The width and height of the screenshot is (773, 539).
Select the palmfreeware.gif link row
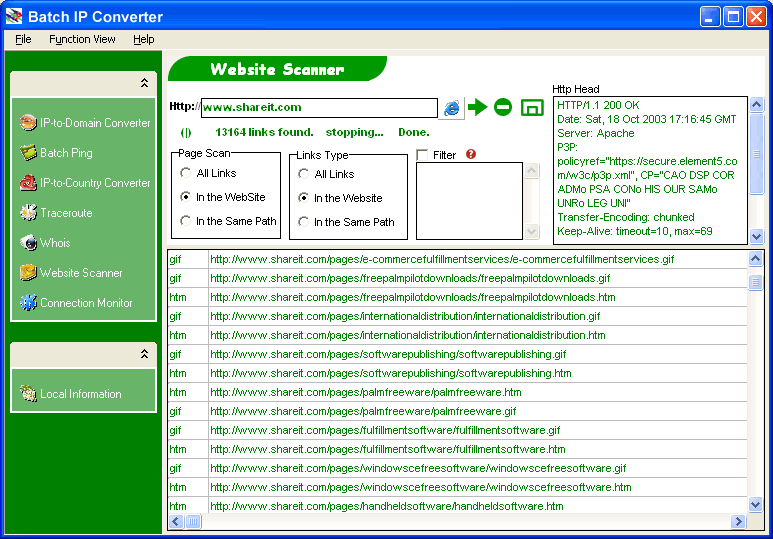(x=457, y=411)
